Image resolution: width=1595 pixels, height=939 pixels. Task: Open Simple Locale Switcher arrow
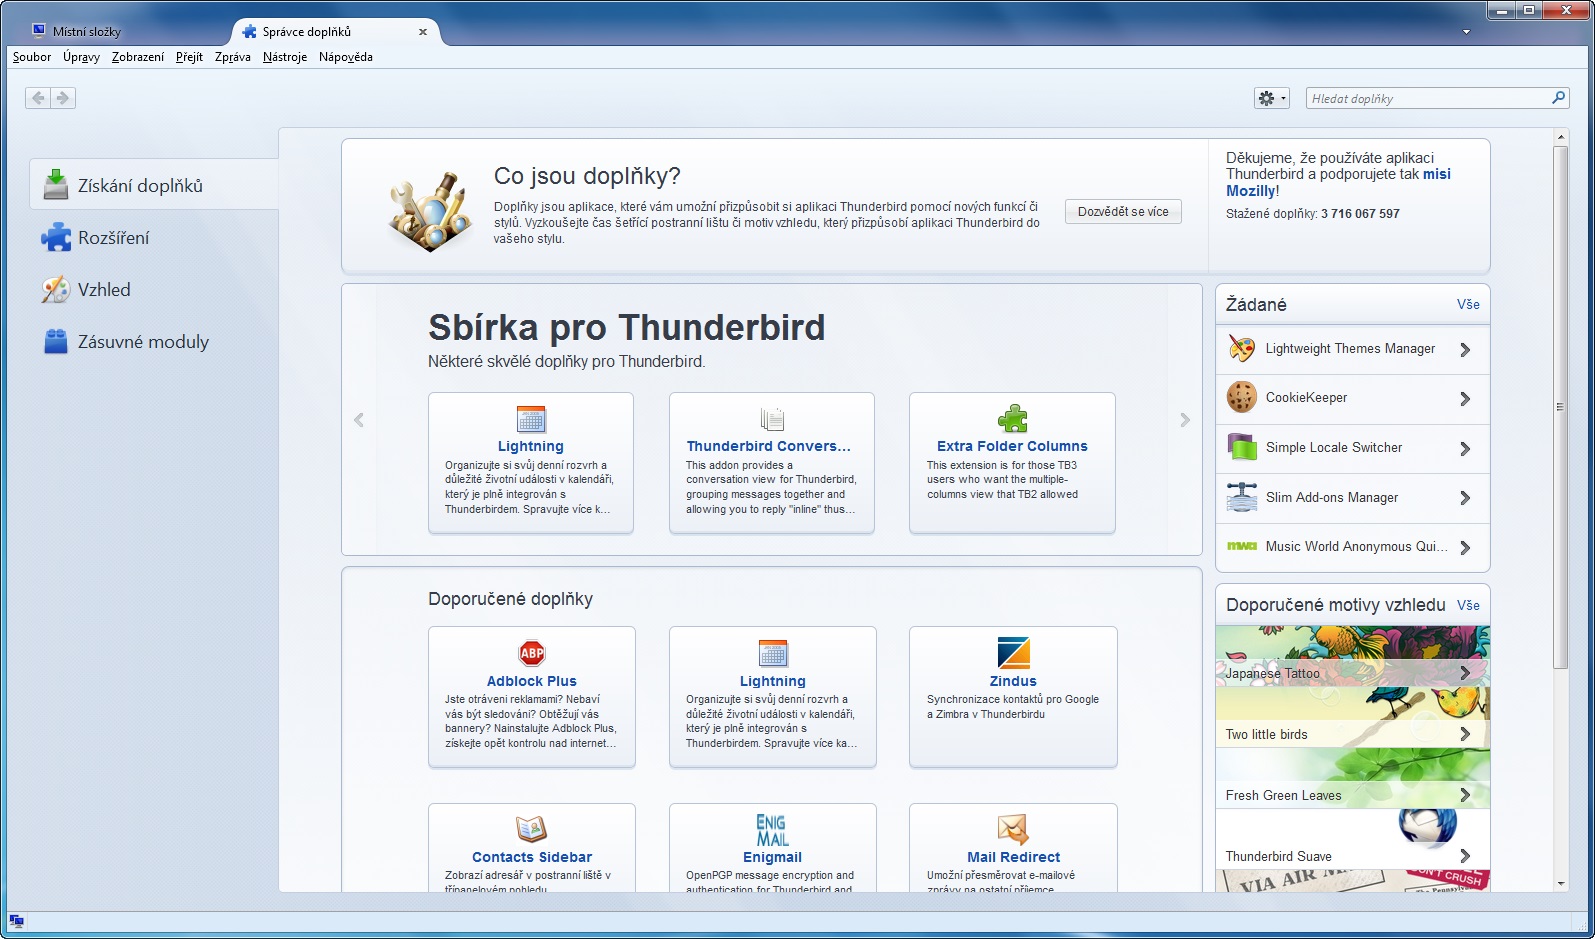[1465, 449]
